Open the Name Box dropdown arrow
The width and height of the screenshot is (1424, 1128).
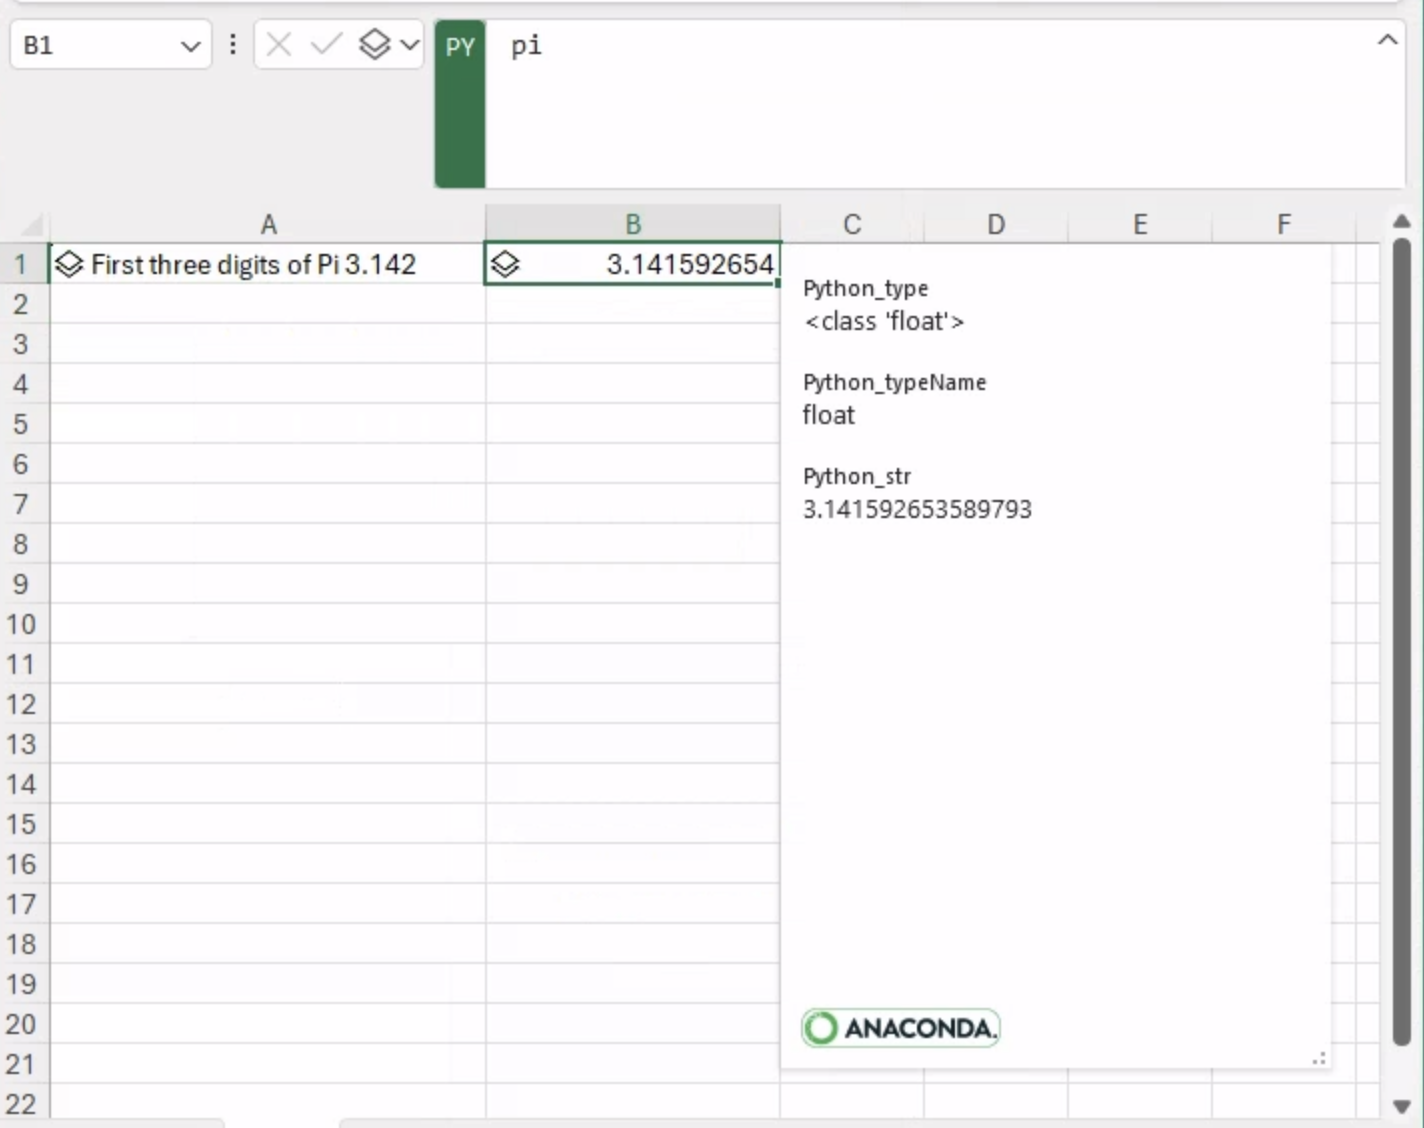click(190, 46)
